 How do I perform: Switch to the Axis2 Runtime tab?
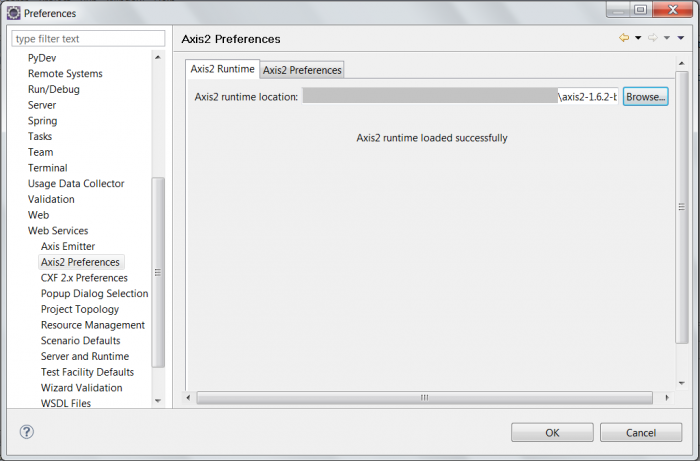coord(222,69)
